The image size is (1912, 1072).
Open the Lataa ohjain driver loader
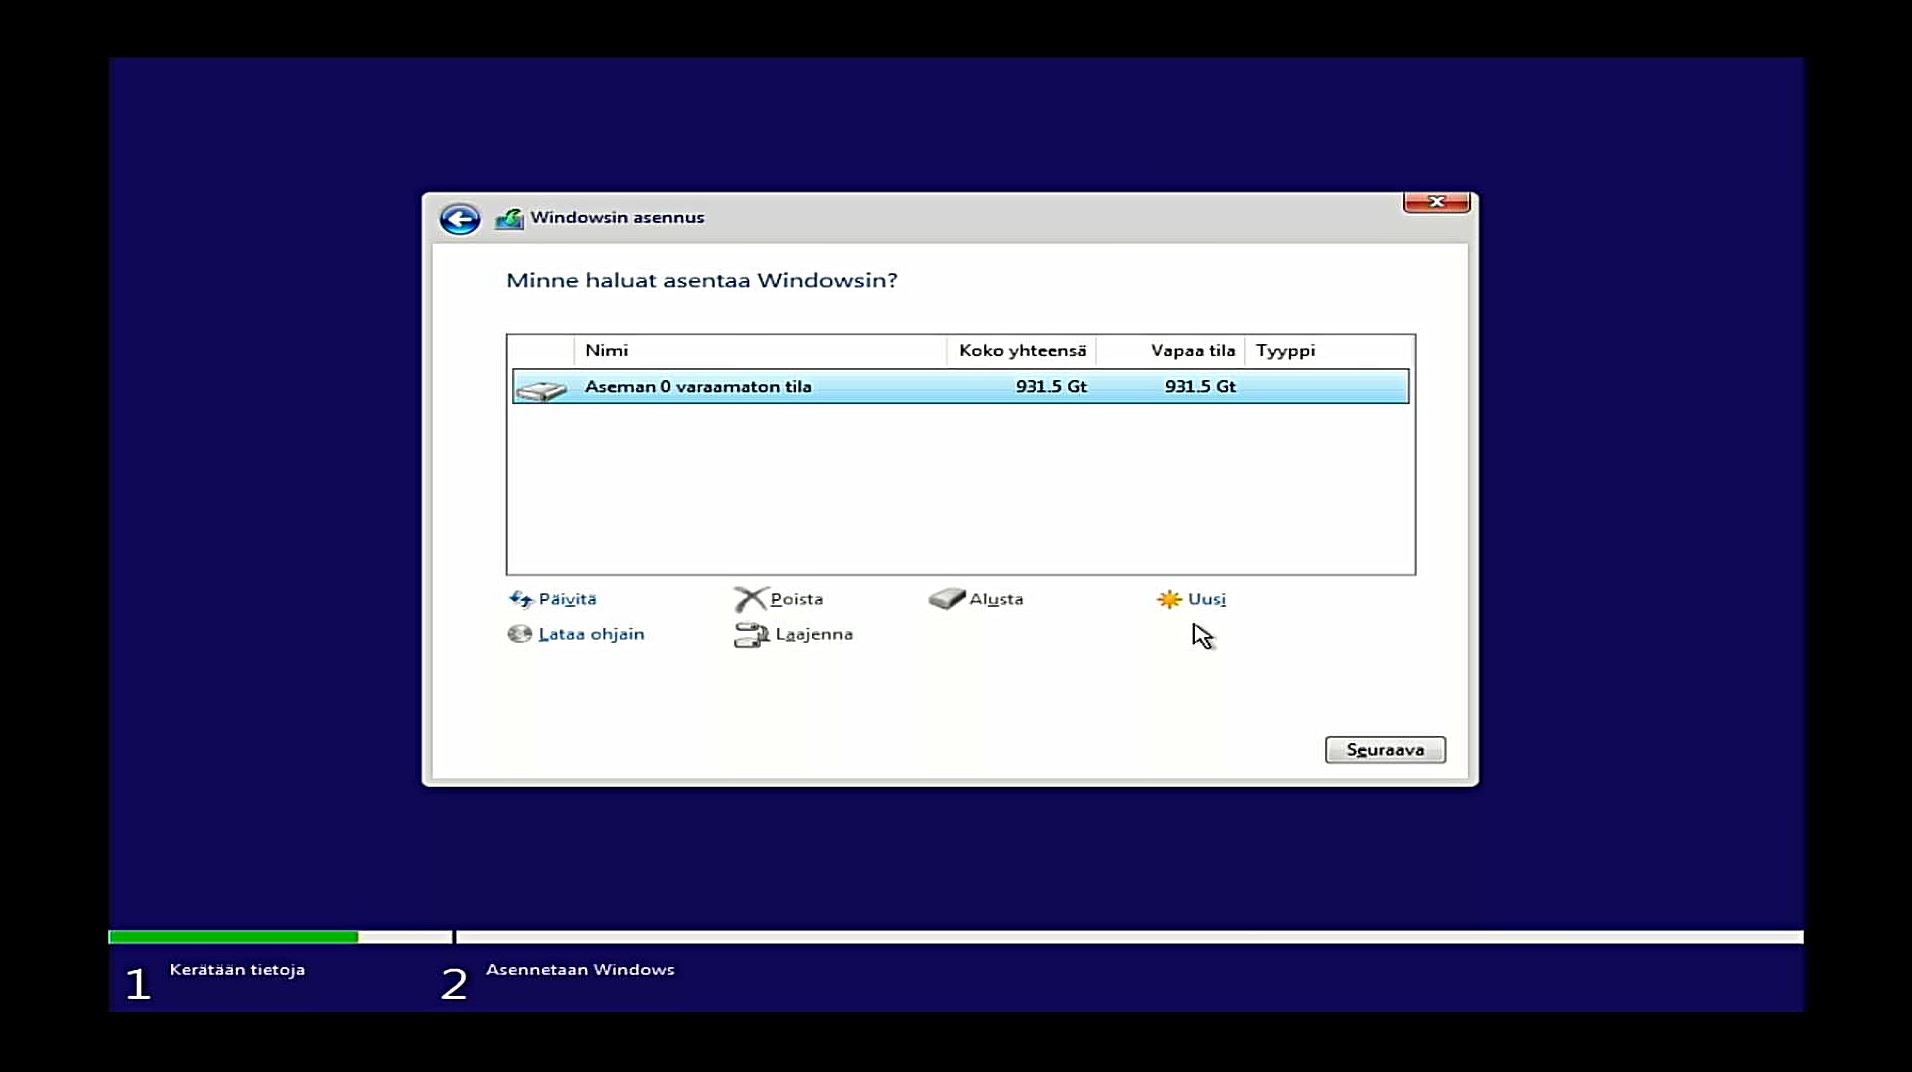point(591,634)
